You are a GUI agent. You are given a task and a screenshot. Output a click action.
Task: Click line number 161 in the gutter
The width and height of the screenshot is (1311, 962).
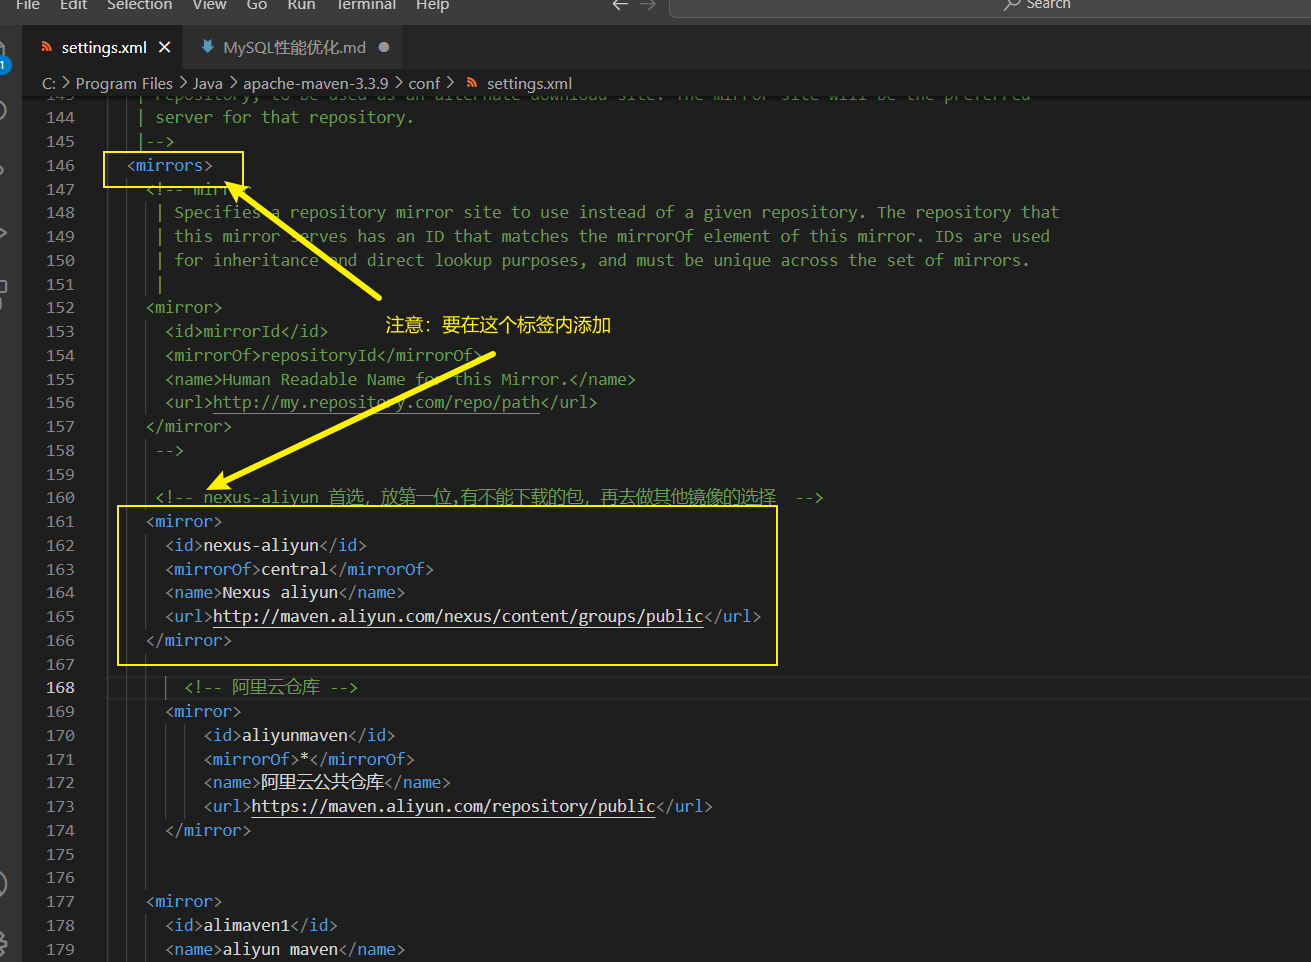(60, 522)
